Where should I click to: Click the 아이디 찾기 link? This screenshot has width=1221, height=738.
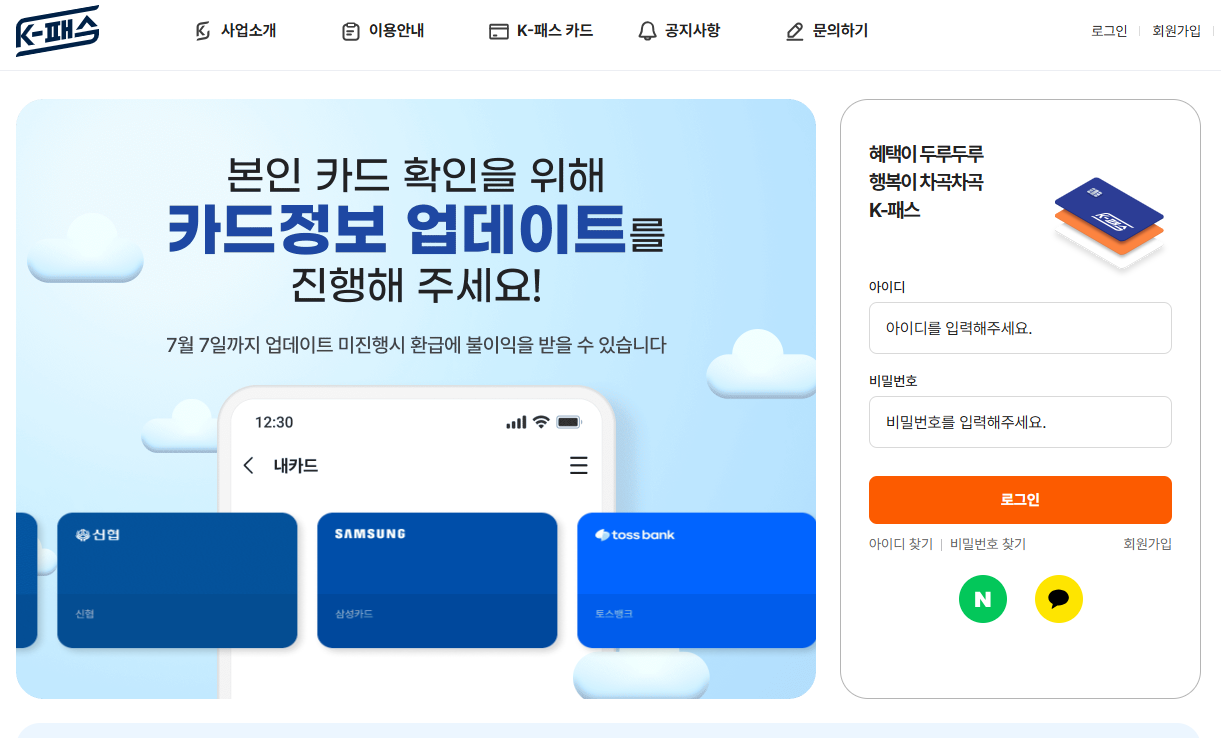point(900,544)
